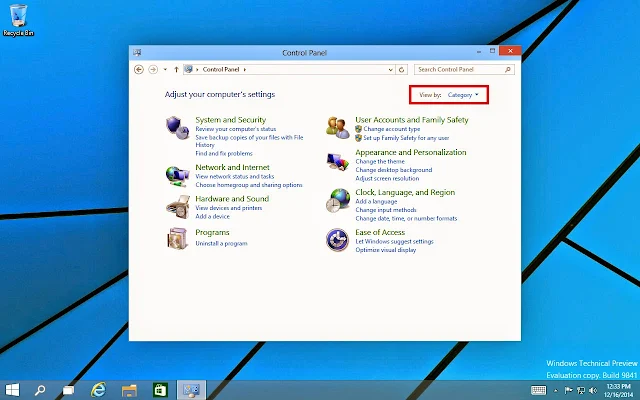This screenshot has height=400, width=640.
Task: Refresh the Control Panel view
Action: tap(402, 70)
